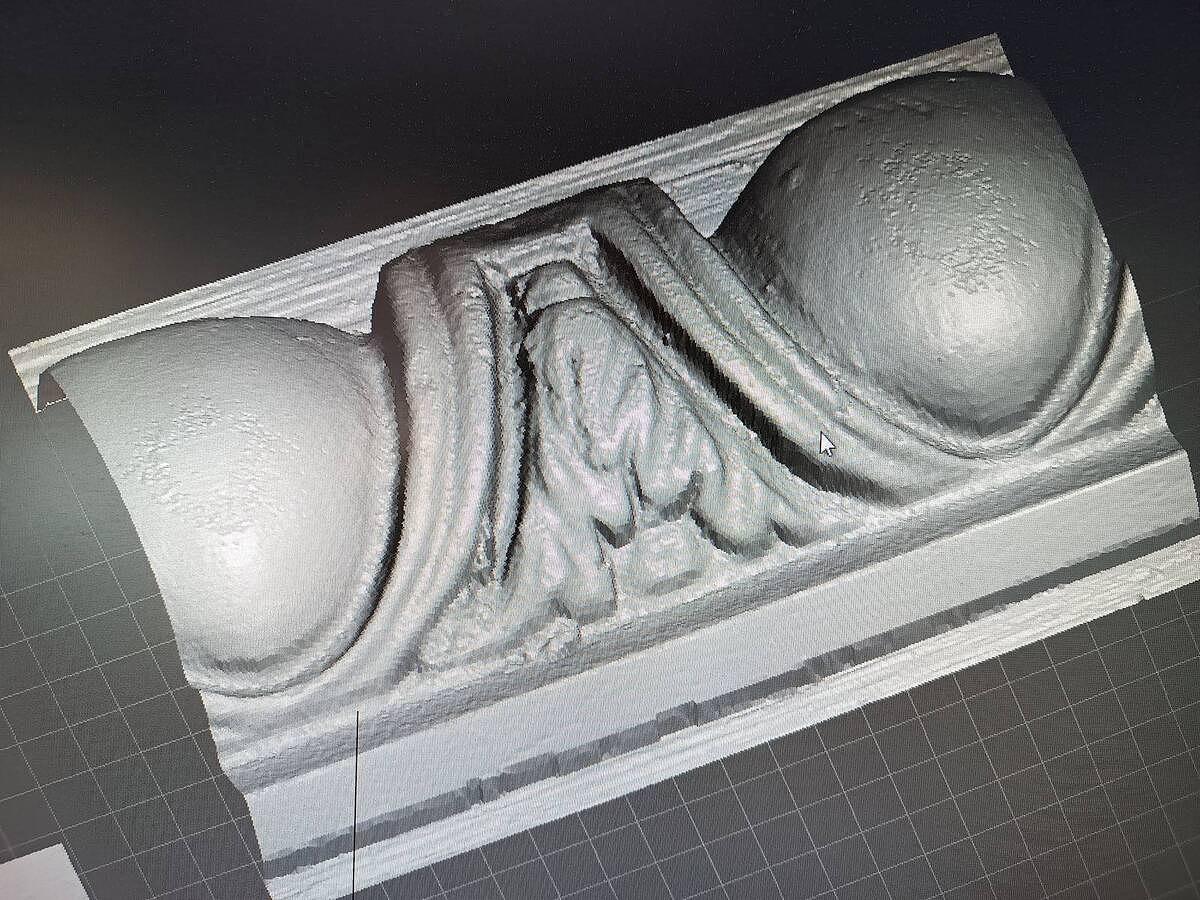Image resolution: width=1200 pixels, height=900 pixels.
Task: Click the dark groove right of the central carving
Action: 740,400
